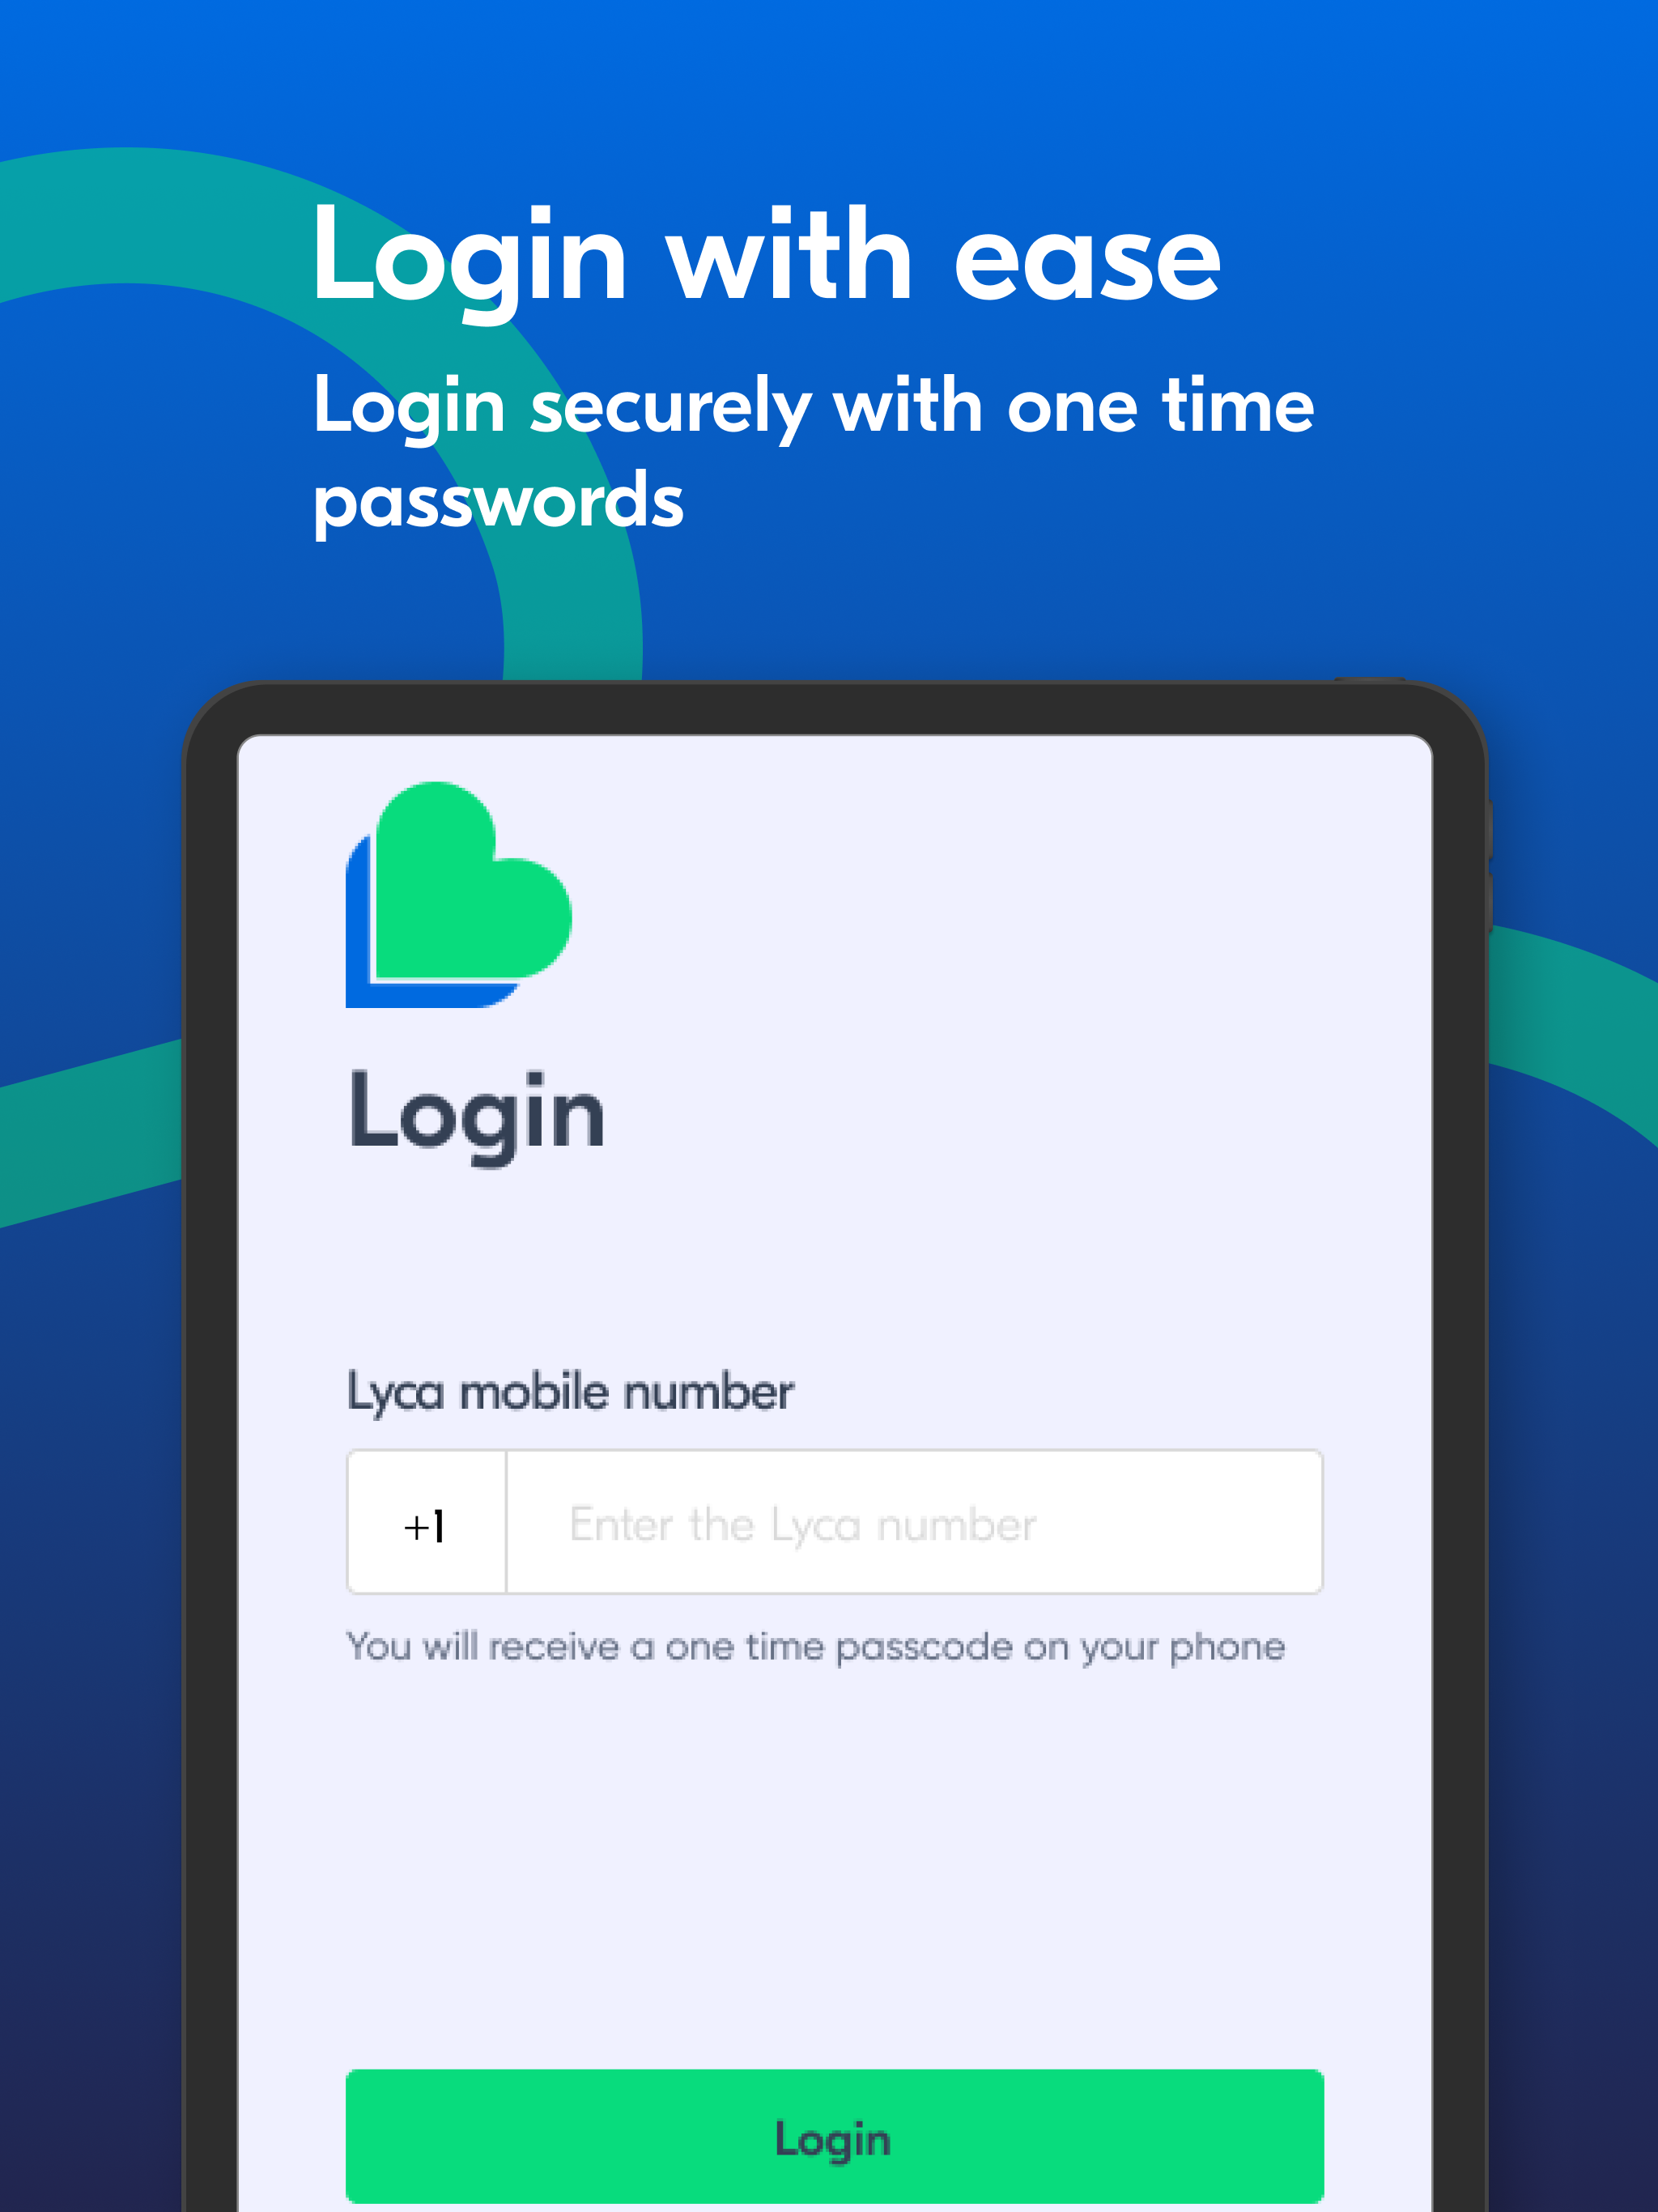Screen dimensions: 1658x2212
Task: Click the tablet's dark top bezel
Action: 835,709
